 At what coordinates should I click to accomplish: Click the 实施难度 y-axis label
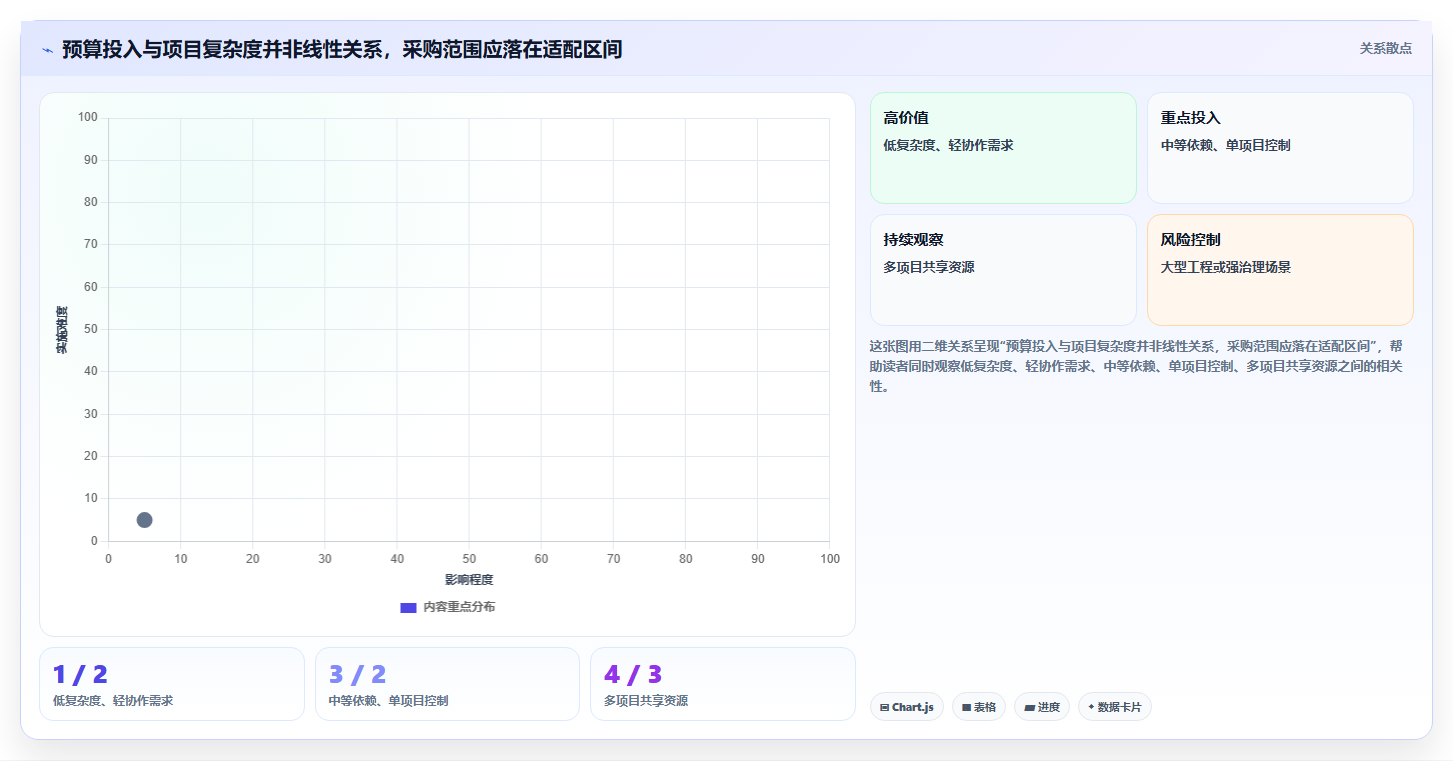[x=62, y=330]
